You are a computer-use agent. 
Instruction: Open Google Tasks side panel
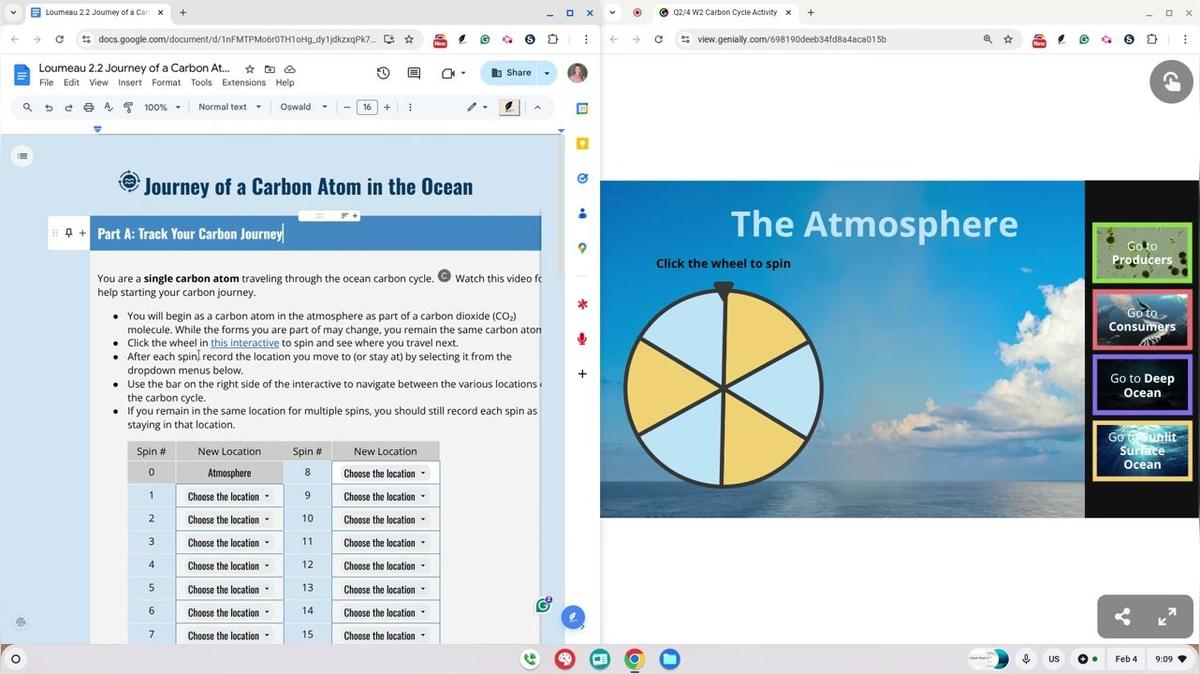[x=583, y=178]
